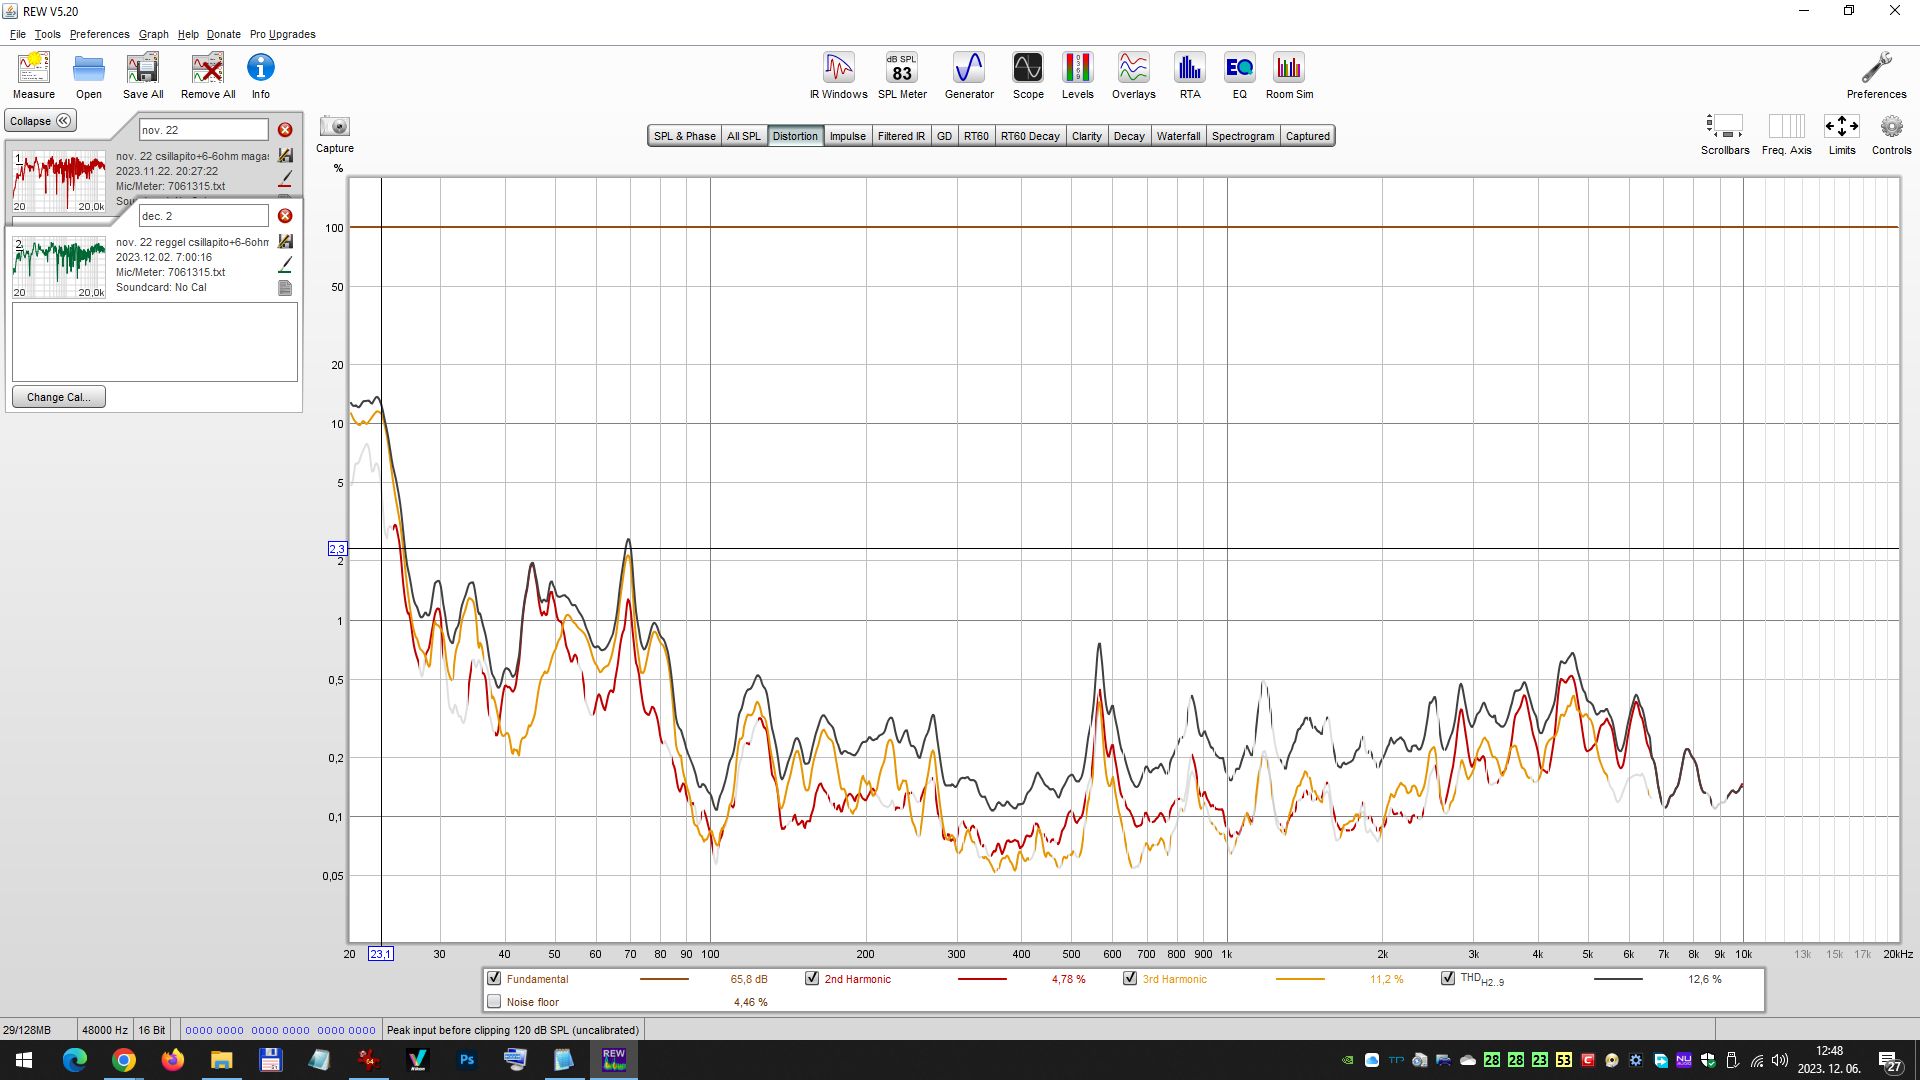This screenshot has height=1080, width=1920.
Task: Open the Graph menu
Action: click(x=153, y=34)
